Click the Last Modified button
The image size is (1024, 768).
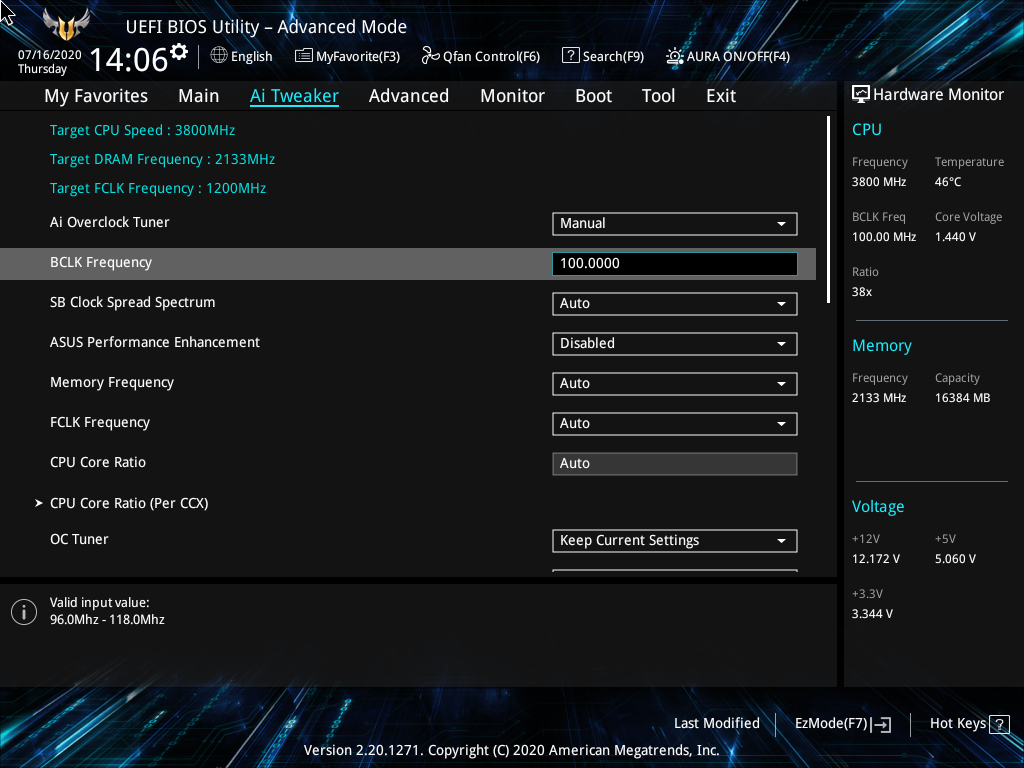pyautogui.click(x=716, y=724)
